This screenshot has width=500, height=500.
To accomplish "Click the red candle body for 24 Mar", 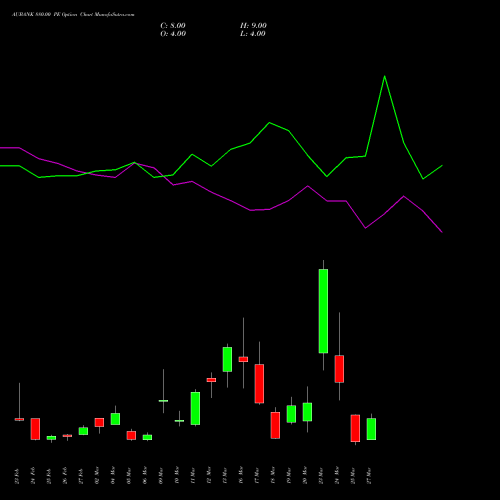I will click(339, 369).
